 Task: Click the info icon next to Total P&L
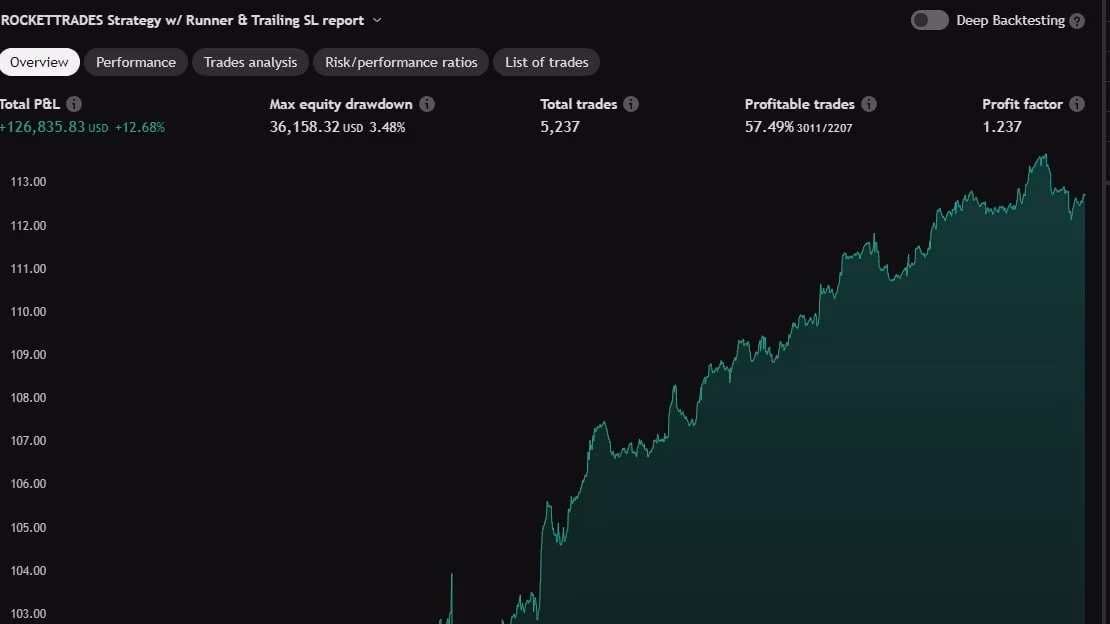click(74, 104)
